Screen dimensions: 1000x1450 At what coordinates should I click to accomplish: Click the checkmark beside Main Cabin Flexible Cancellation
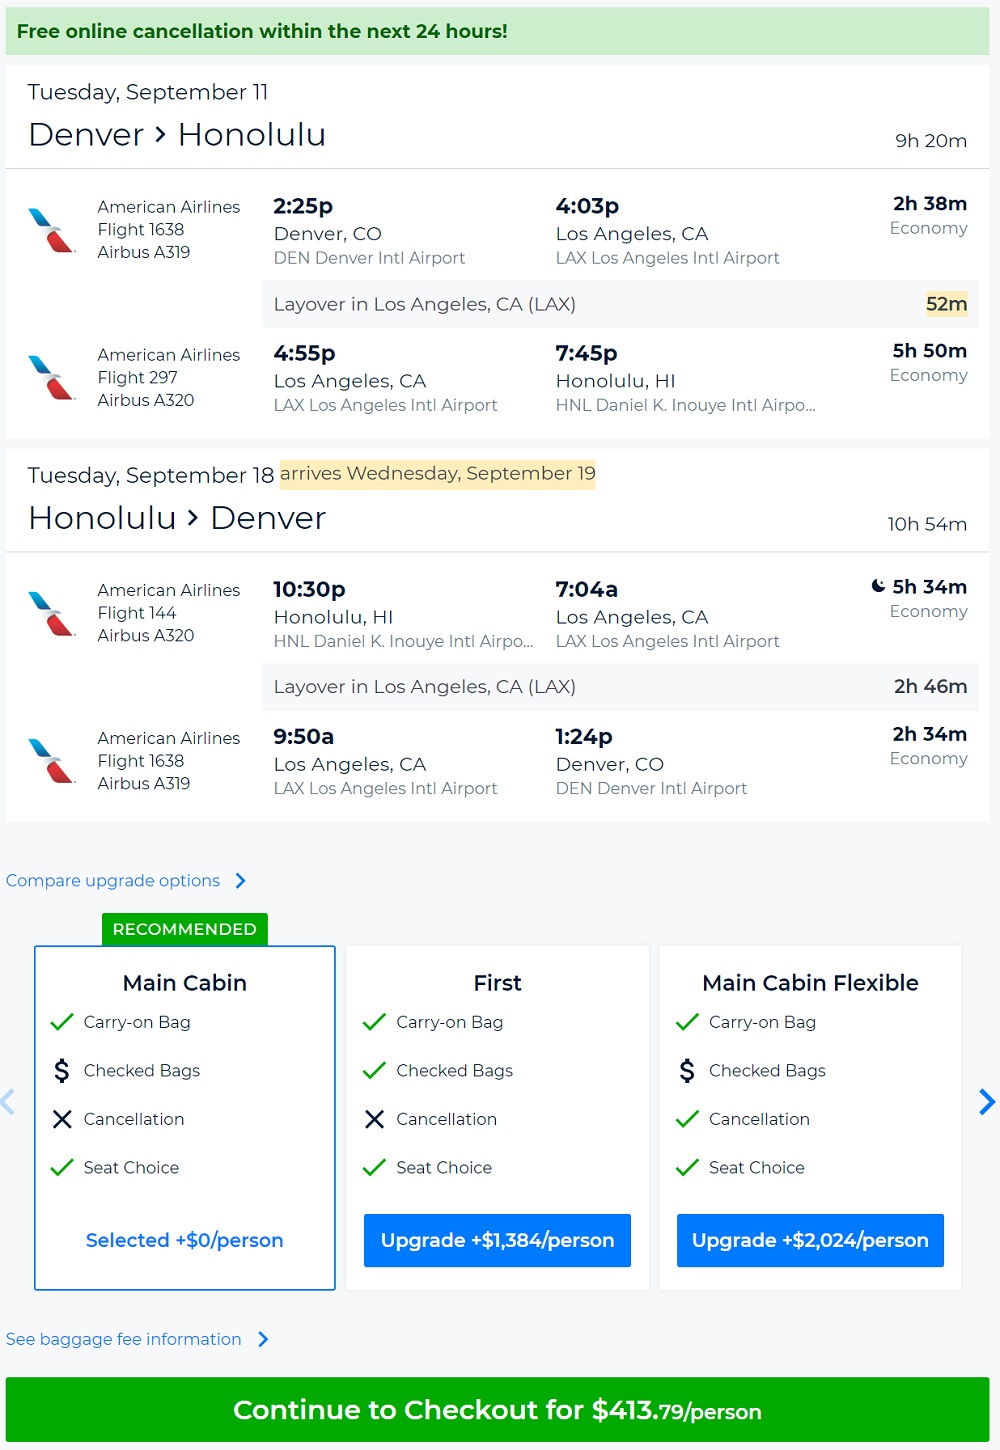[687, 1119]
